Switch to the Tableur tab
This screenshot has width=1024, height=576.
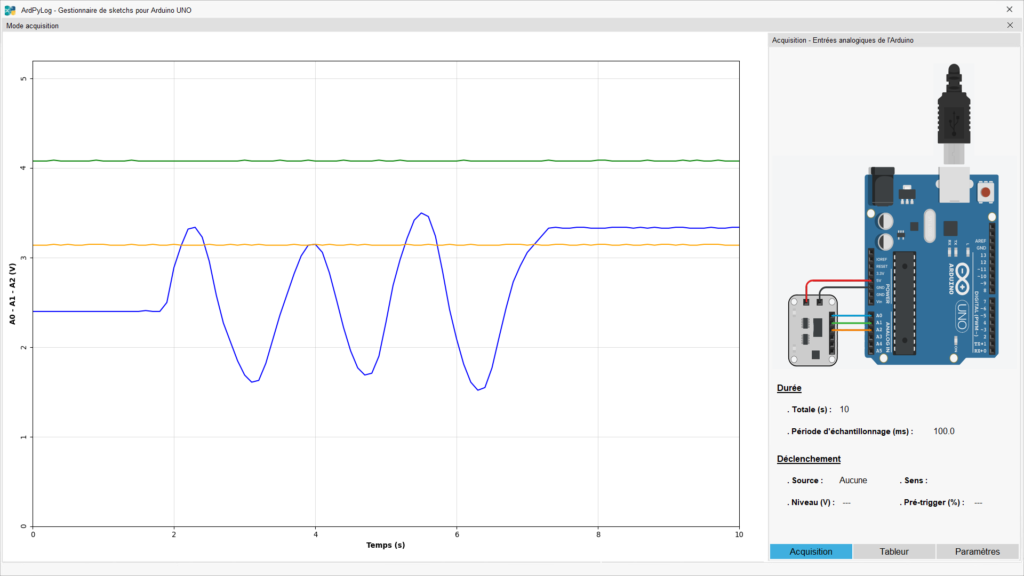tap(894, 551)
